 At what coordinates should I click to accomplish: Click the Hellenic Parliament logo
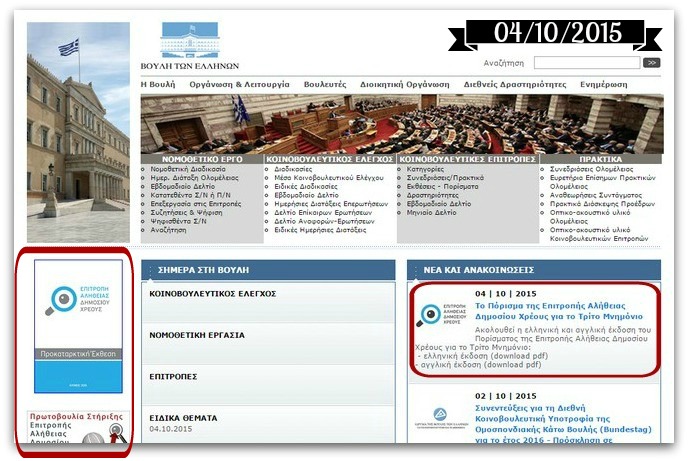pos(199,44)
